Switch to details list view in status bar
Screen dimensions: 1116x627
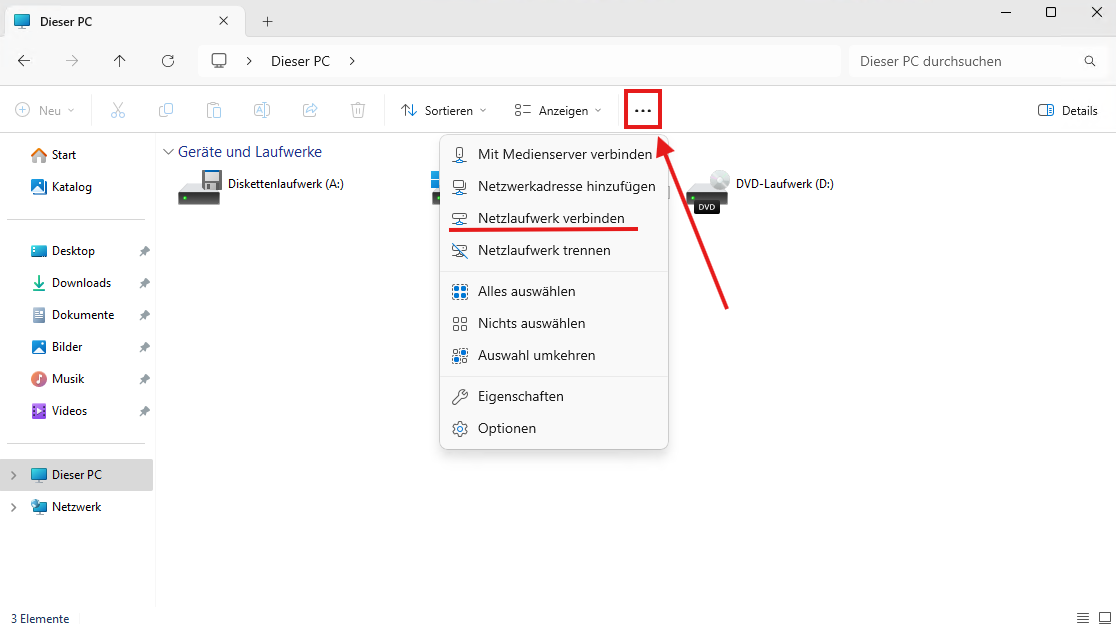(1083, 618)
